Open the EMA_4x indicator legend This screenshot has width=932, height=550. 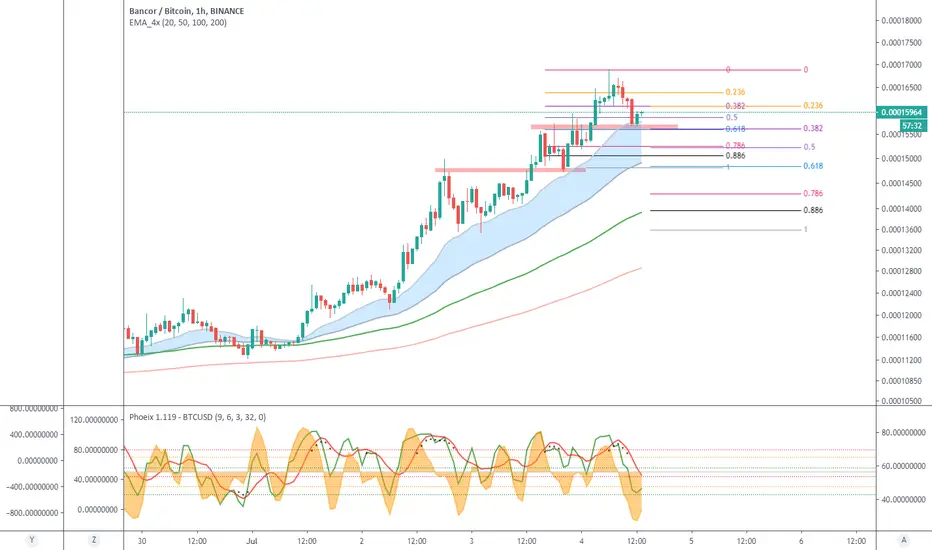tap(178, 23)
